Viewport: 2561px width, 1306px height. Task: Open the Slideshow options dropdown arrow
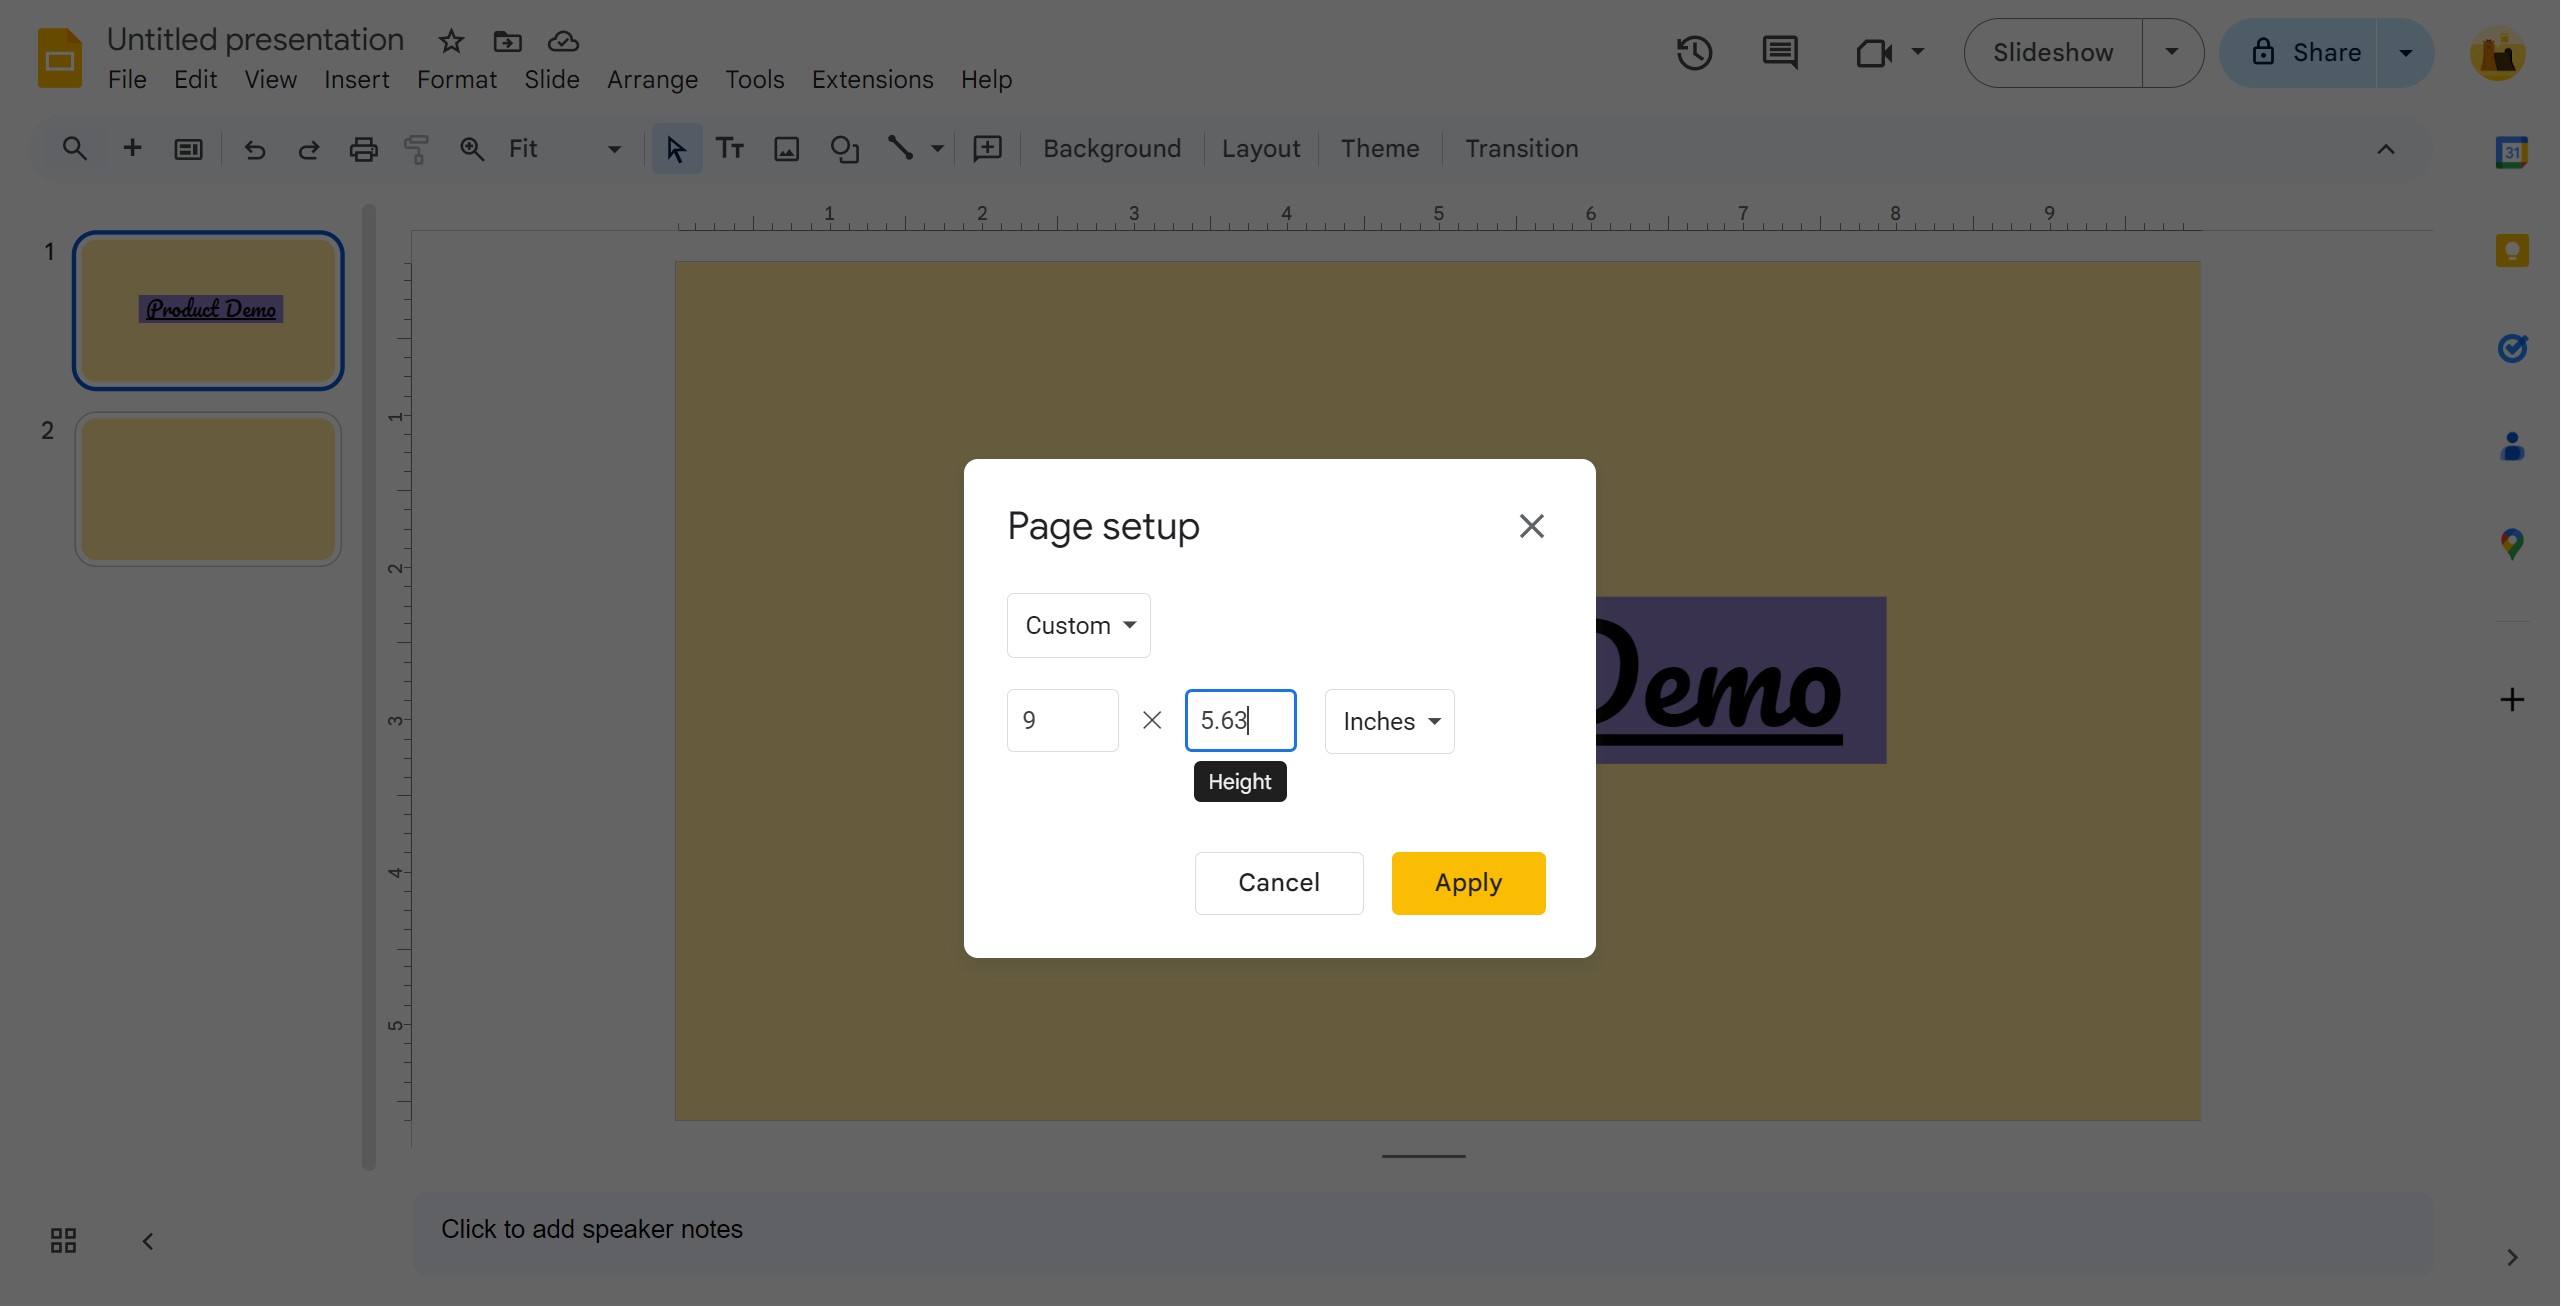2172,52
